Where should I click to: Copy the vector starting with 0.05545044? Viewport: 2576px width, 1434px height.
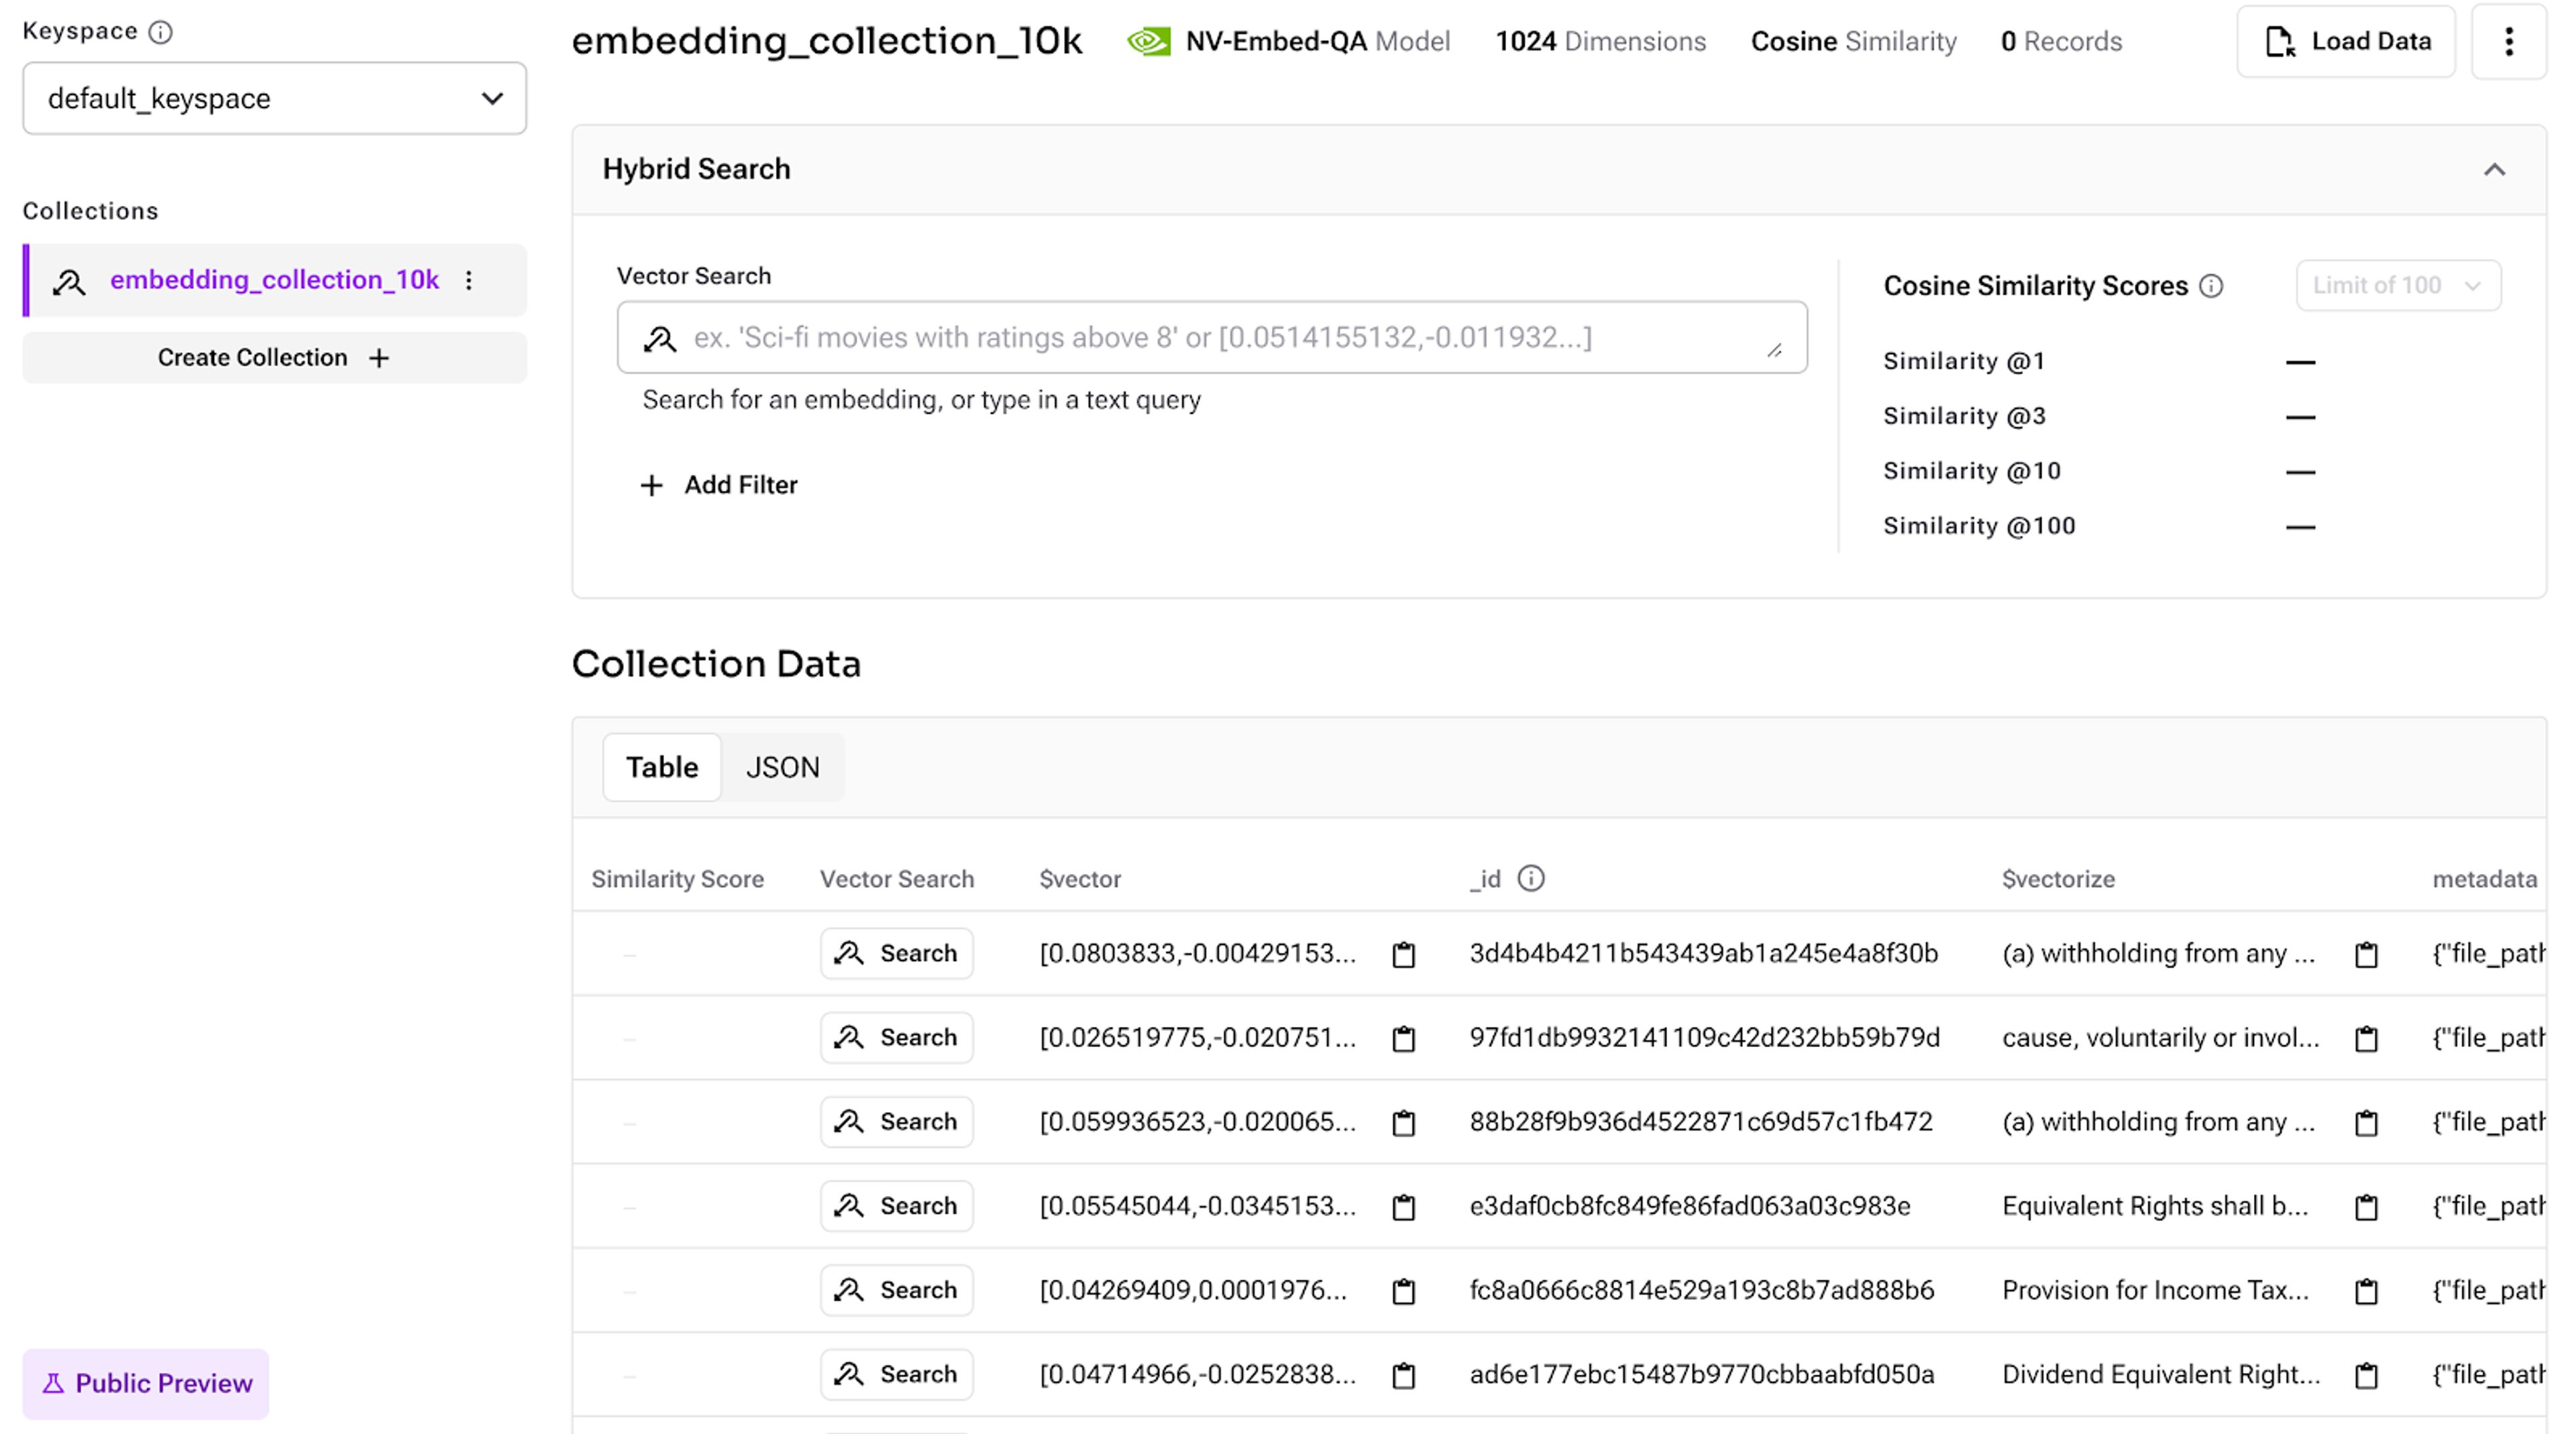[1403, 1207]
